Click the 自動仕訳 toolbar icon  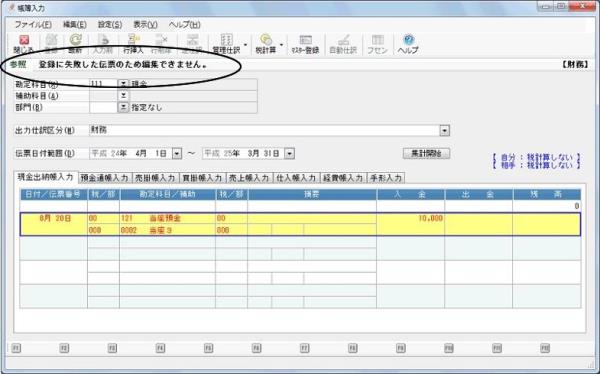point(343,44)
